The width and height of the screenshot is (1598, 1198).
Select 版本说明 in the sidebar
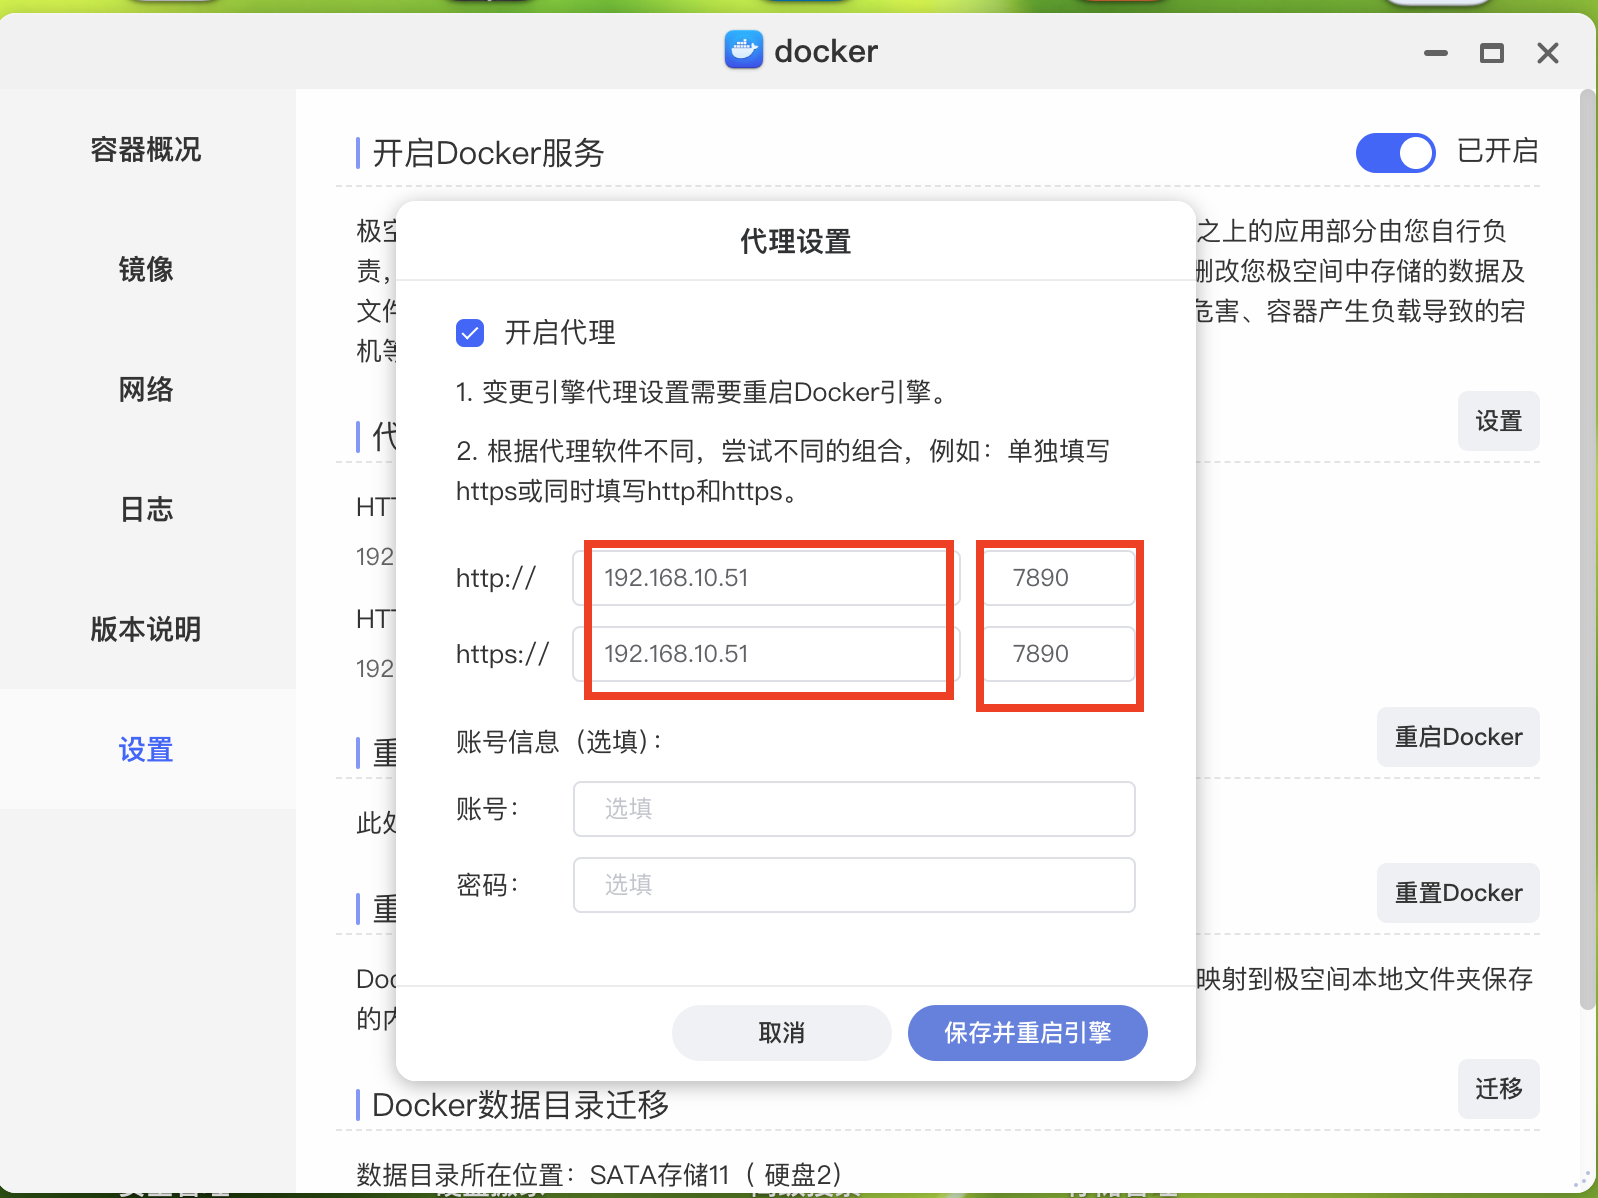point(146,630)
